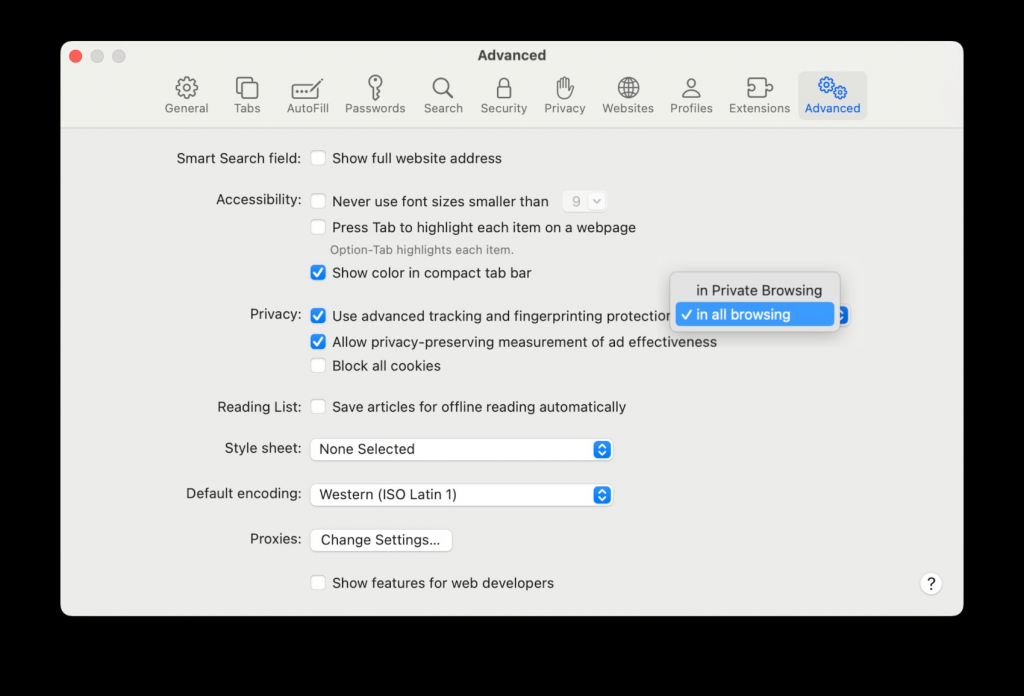Image resolution: width=1024 pixels, height=696 pixels.
Task: Click the help question mark button
Action: [x=931, y=583]
